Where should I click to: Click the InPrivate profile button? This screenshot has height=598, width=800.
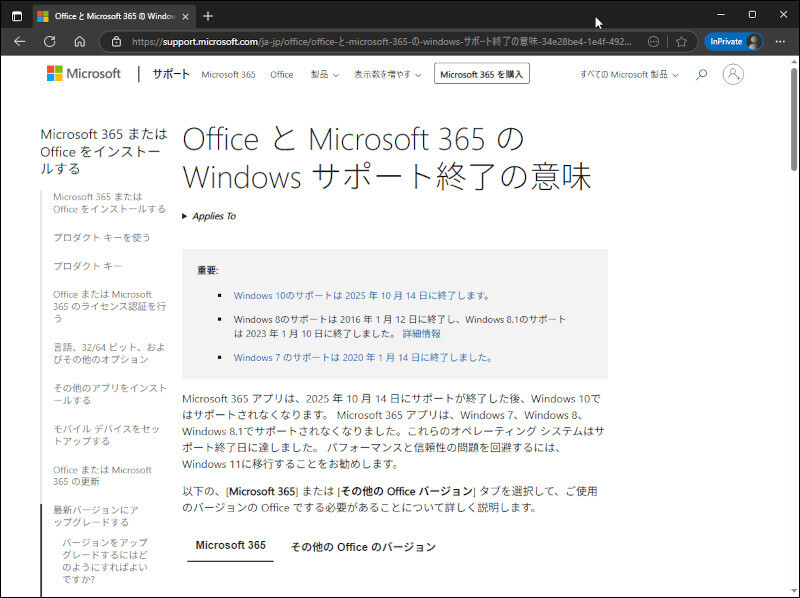point(734,41)
